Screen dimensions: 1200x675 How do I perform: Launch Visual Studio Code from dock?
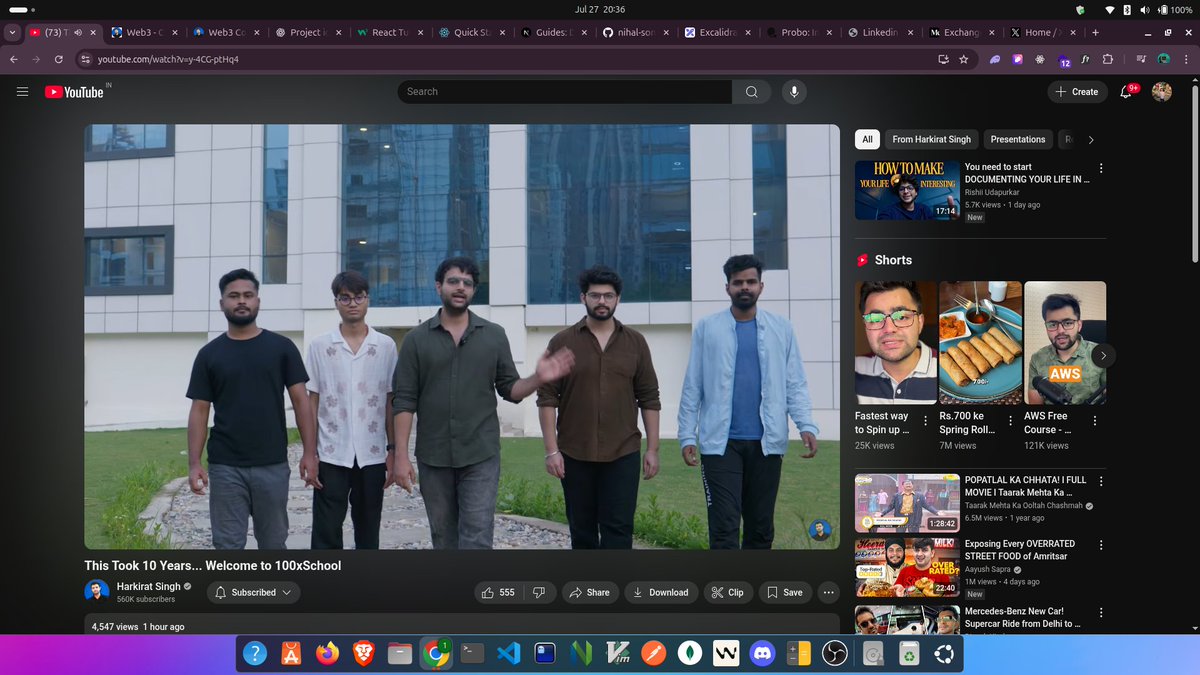(508, 653)
